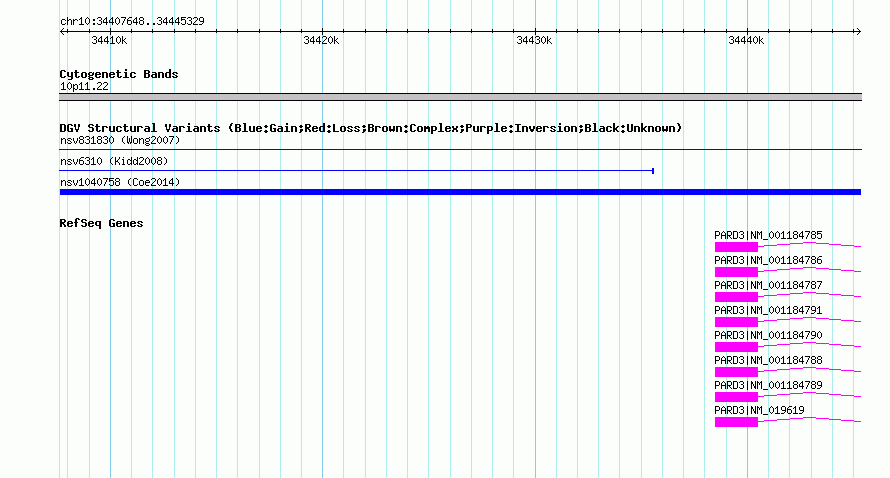The image size is (890, 478).
Task: Click the magenta exon of PARD3|NM_001184786
Action: pos(736,272)
